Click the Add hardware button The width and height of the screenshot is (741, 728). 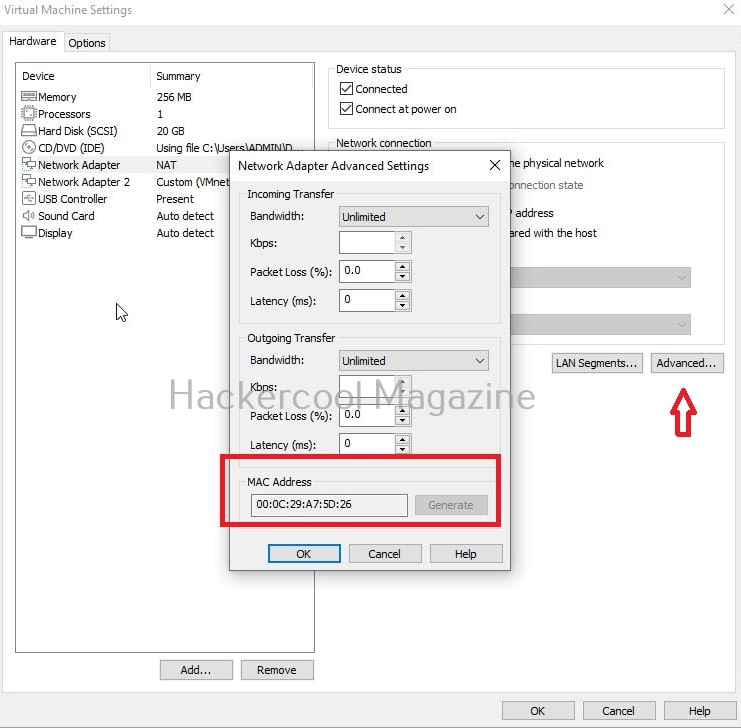pyautogui.click(x=196, y=670)
